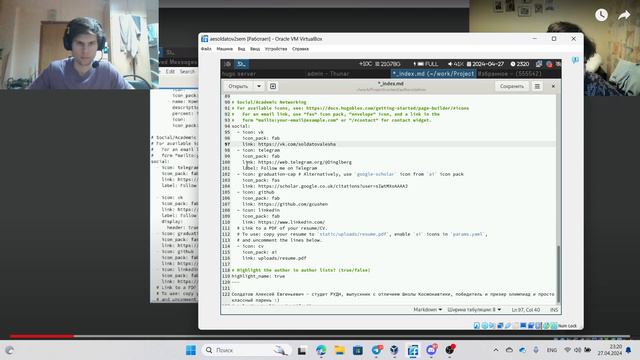
Task: Click the taskbar Поиск search field
Action: pyautogui.click(x=246, y=350)
